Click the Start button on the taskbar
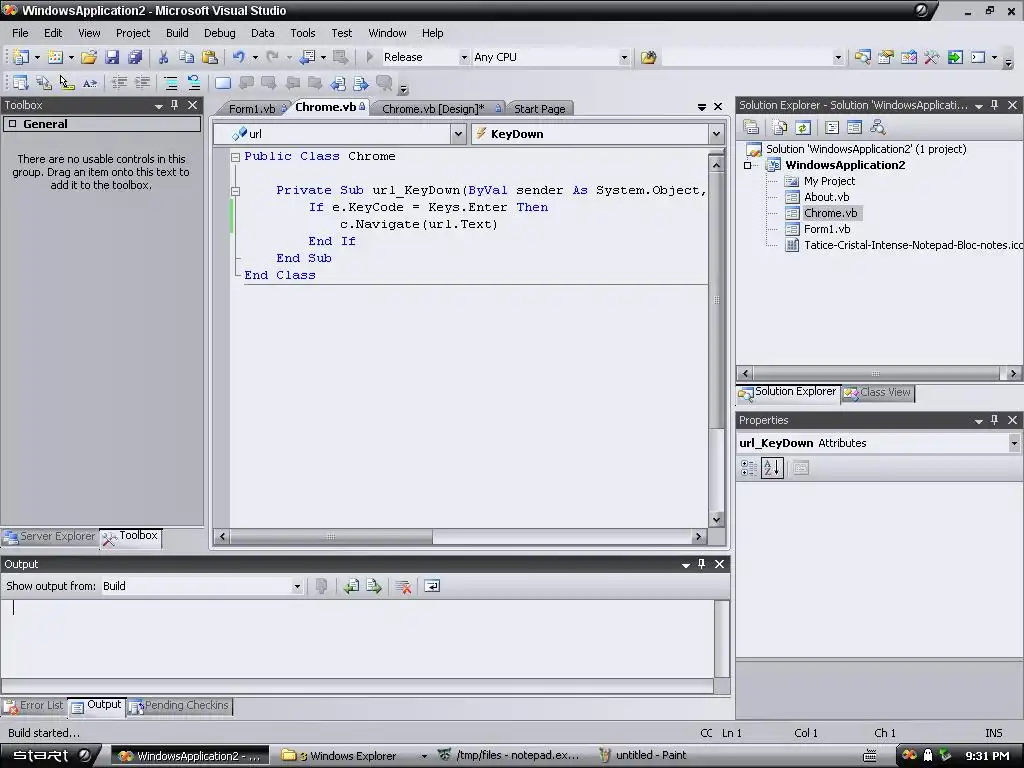This screenshot has height=768, width=1024. [x=51, y=756]
